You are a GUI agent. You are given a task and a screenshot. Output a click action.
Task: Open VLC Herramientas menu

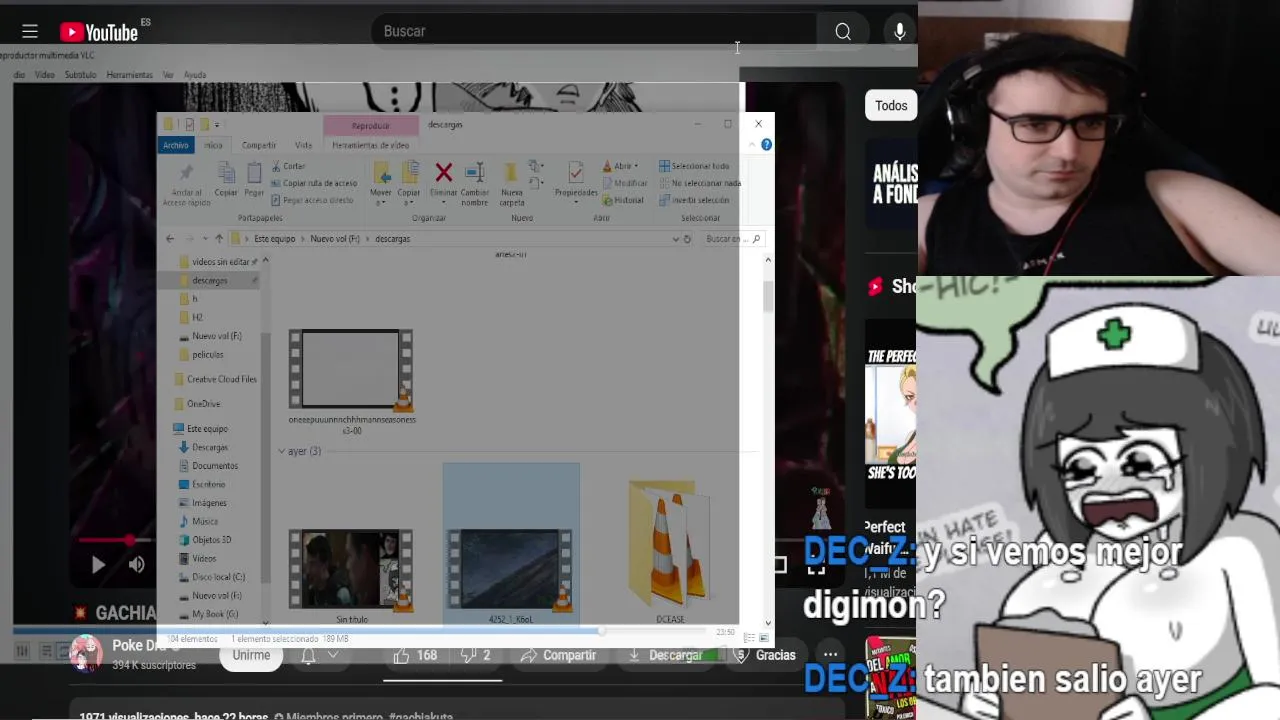129,75
